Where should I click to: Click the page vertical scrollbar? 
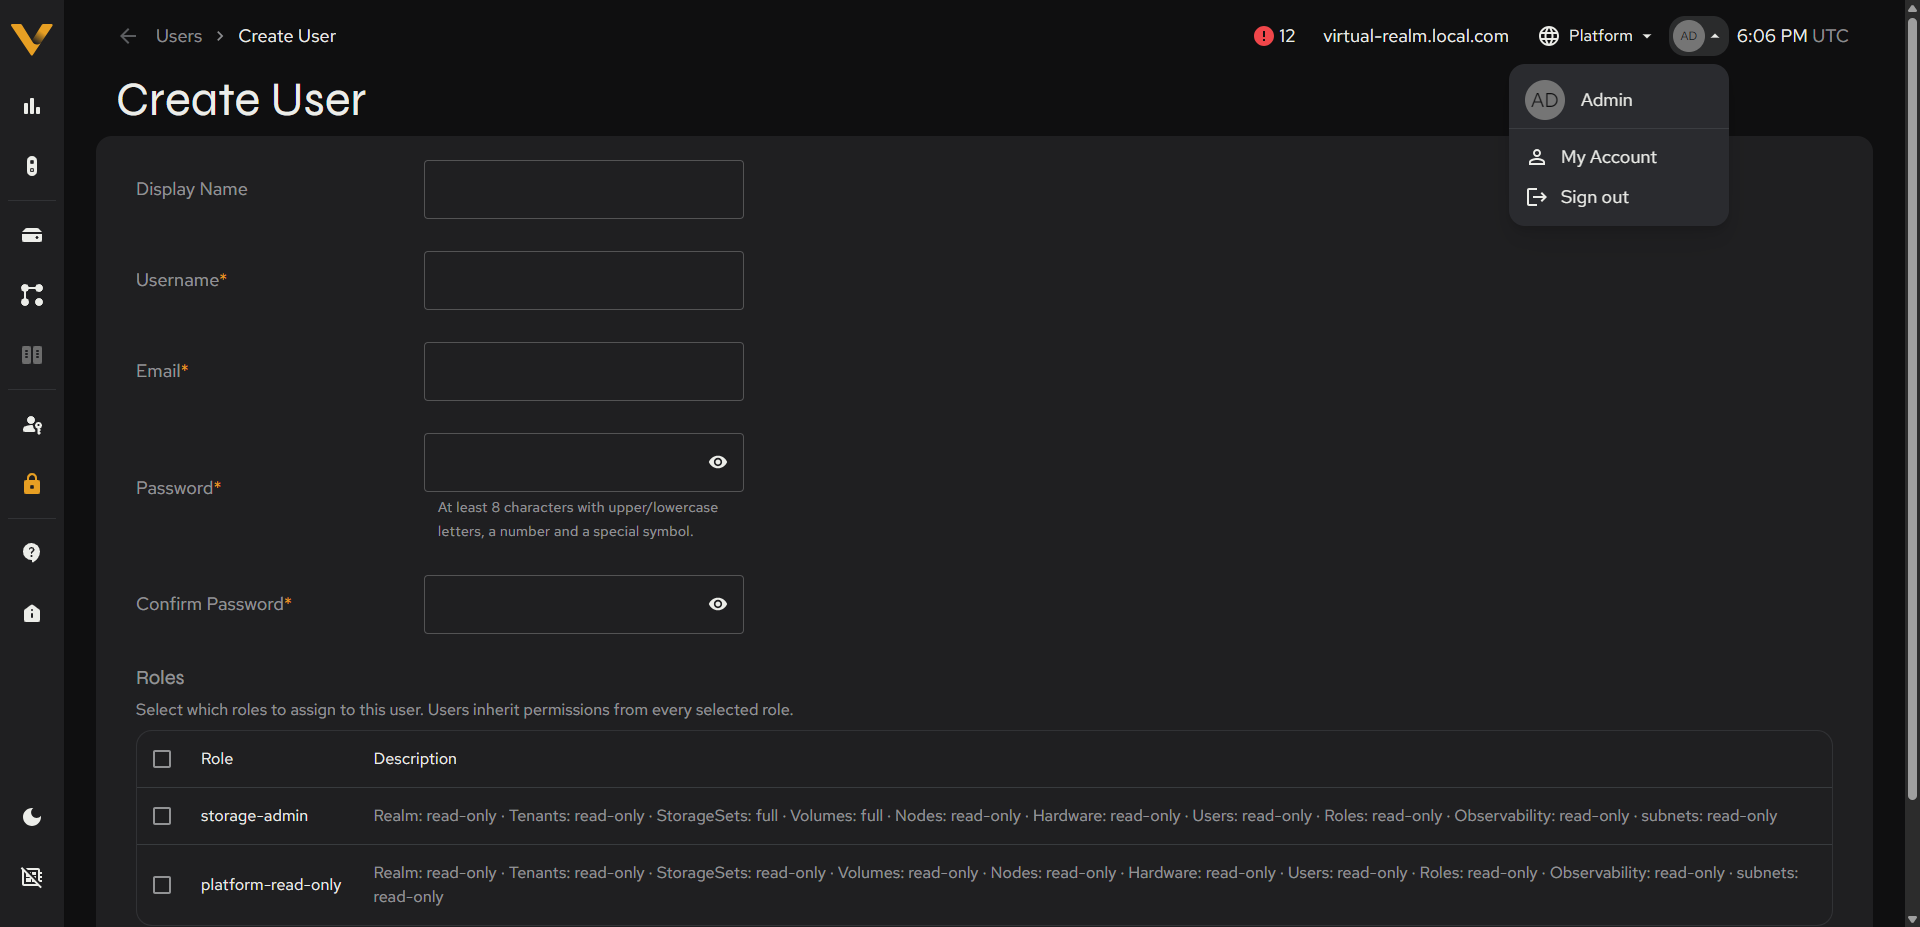[1912, 410]
